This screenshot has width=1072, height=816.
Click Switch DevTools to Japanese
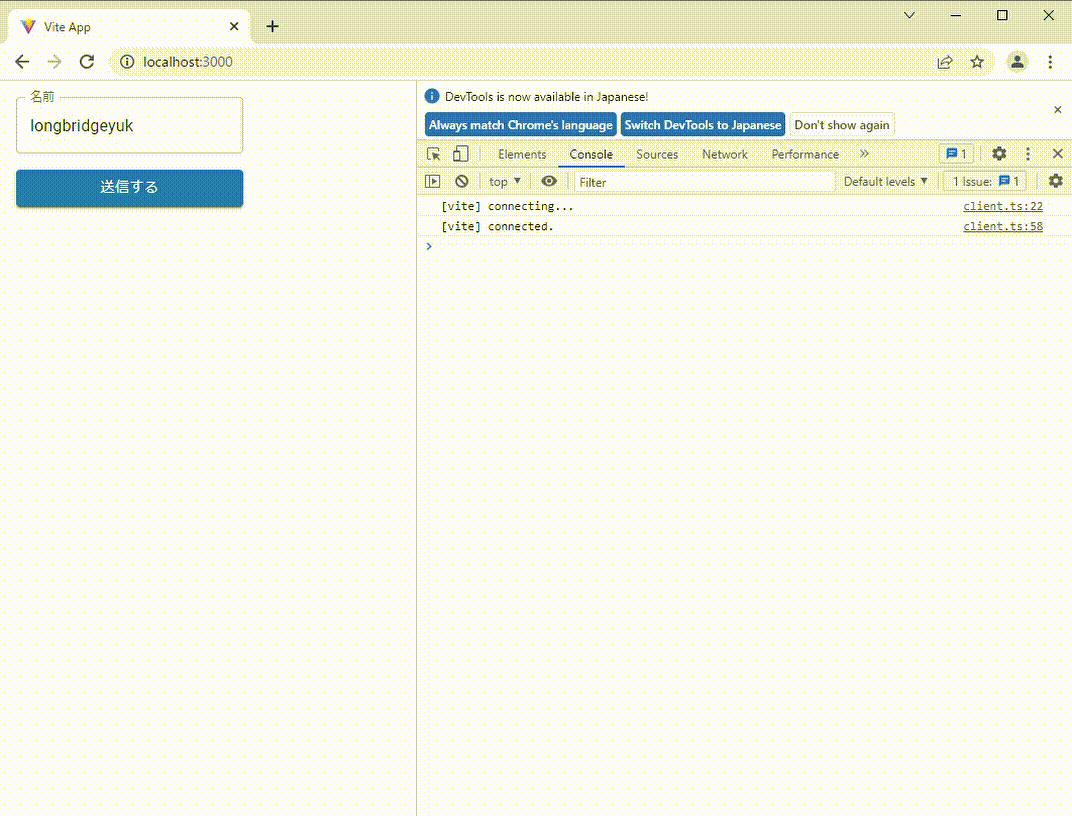(x=702, y=124)
